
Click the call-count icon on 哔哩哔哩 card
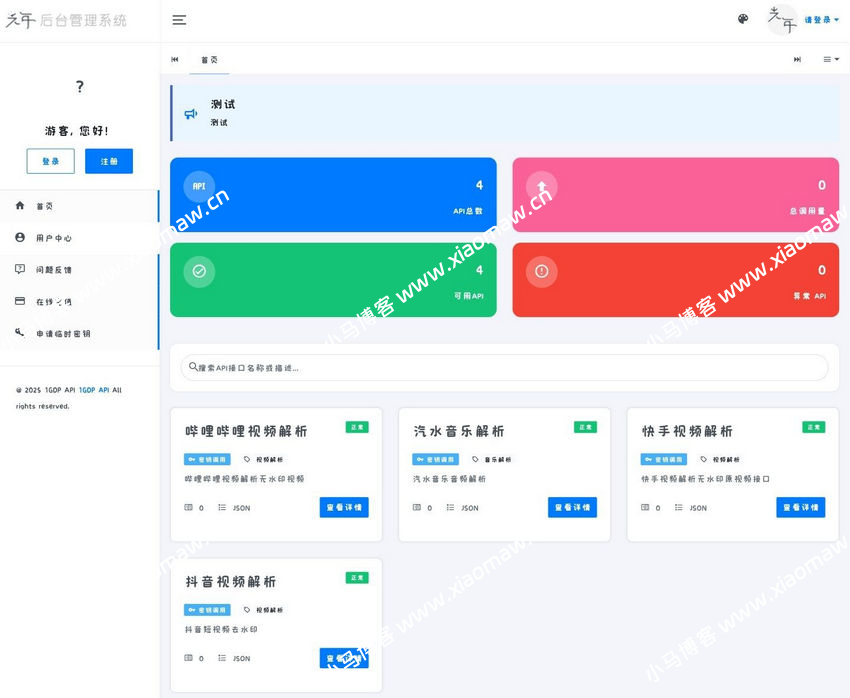(189, 507)
